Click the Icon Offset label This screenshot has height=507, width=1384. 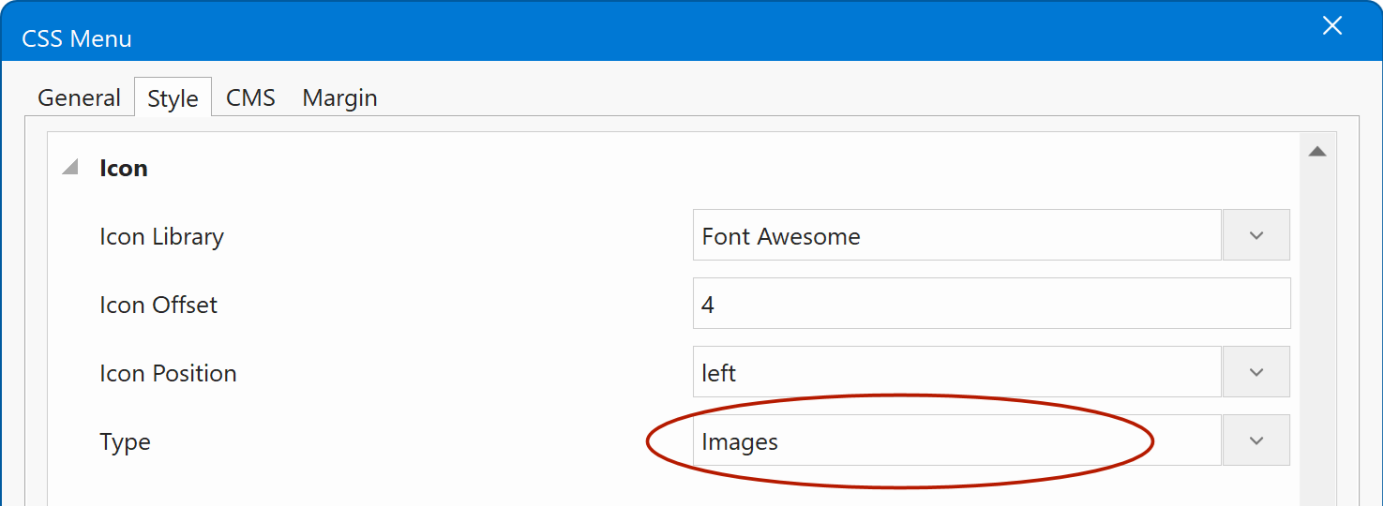(158, 305)
